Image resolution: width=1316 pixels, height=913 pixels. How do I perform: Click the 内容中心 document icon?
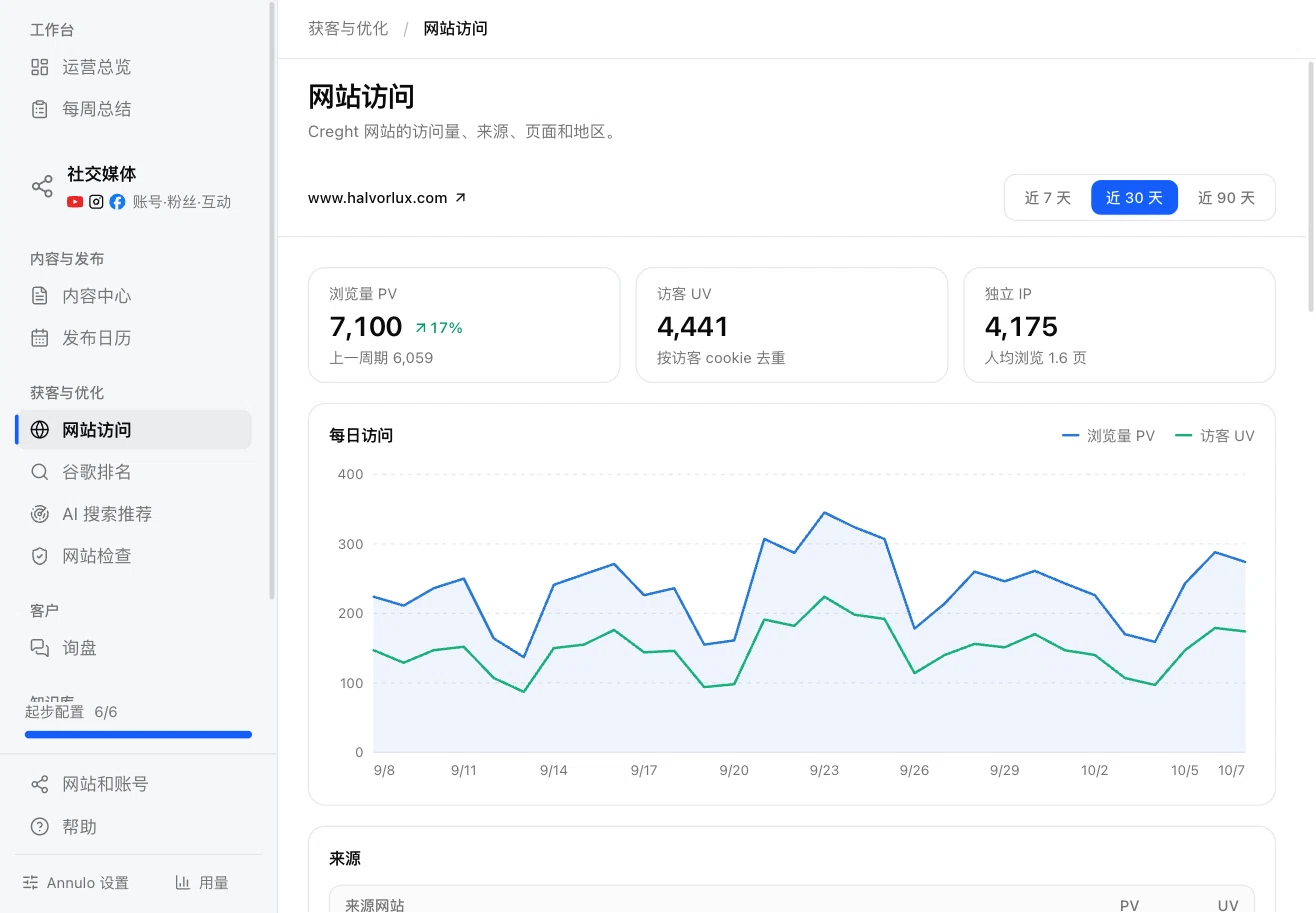tap(40, 296)
